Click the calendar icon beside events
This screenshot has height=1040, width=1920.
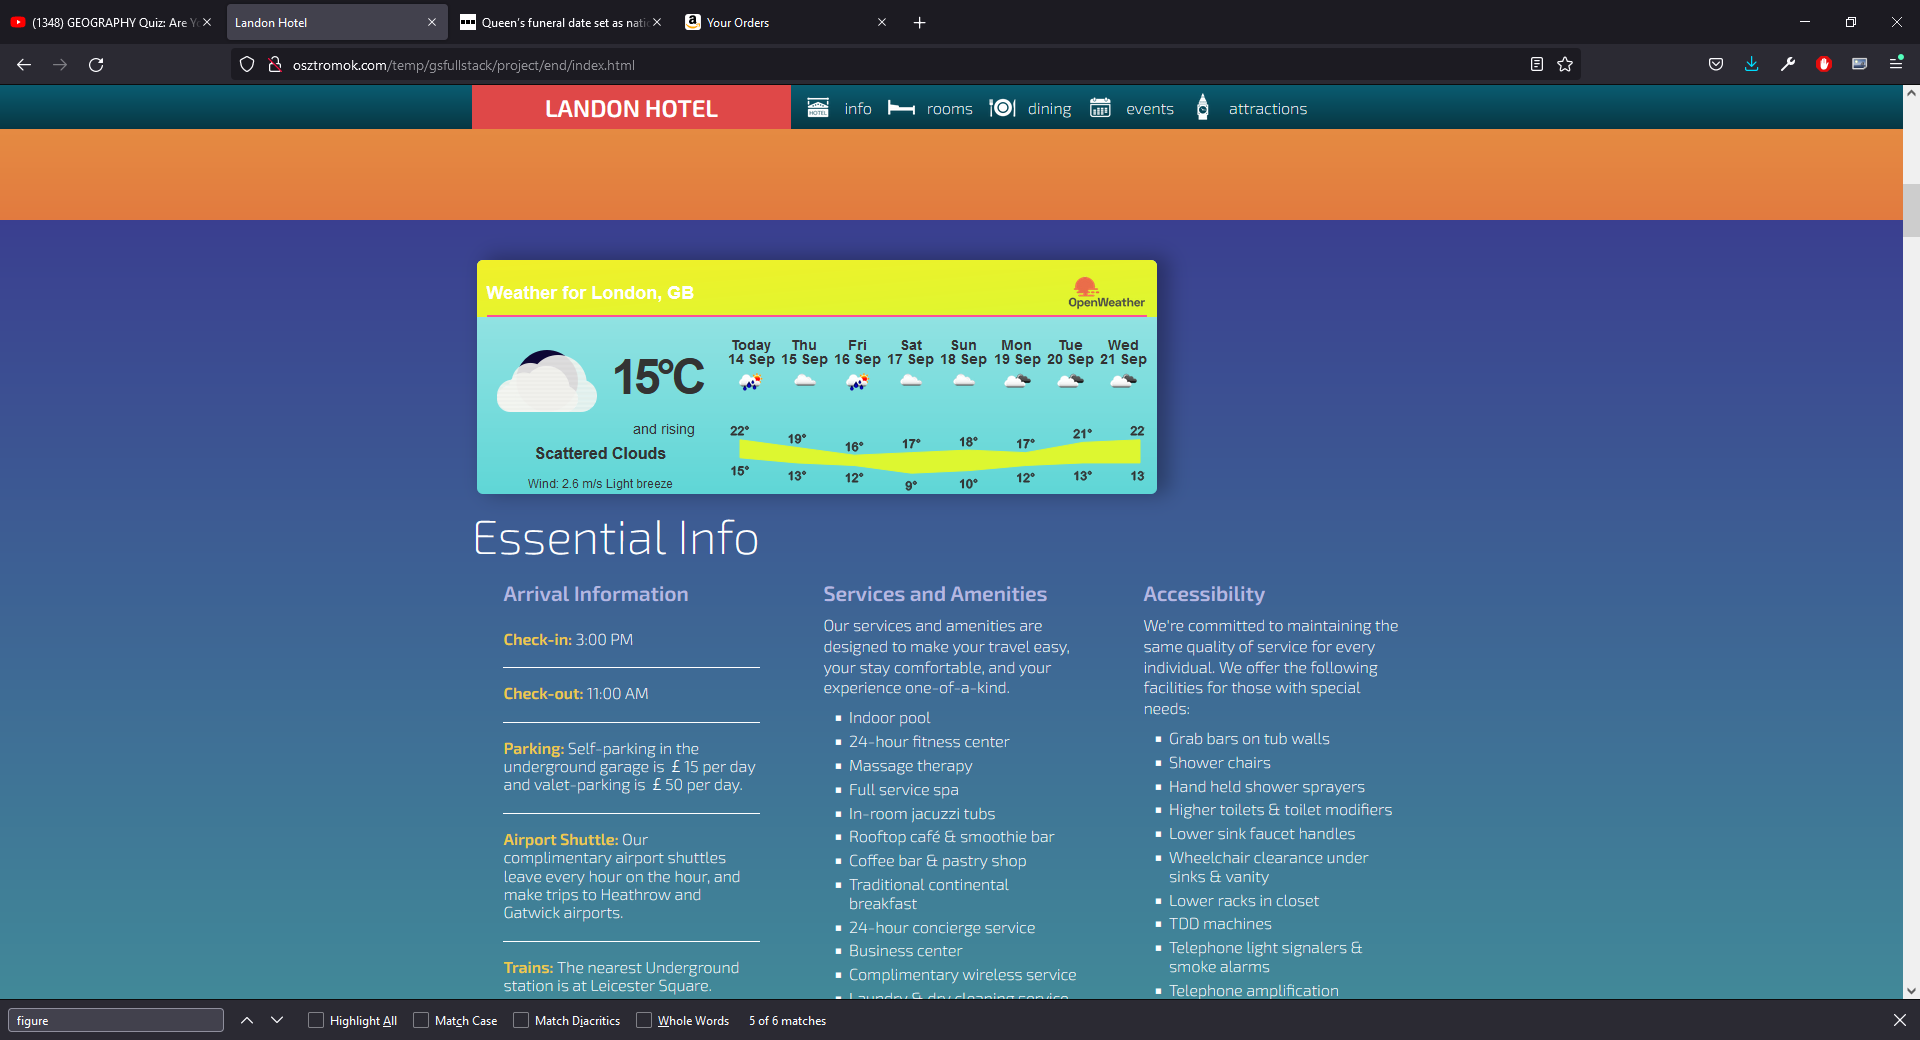coord(1100,108)
